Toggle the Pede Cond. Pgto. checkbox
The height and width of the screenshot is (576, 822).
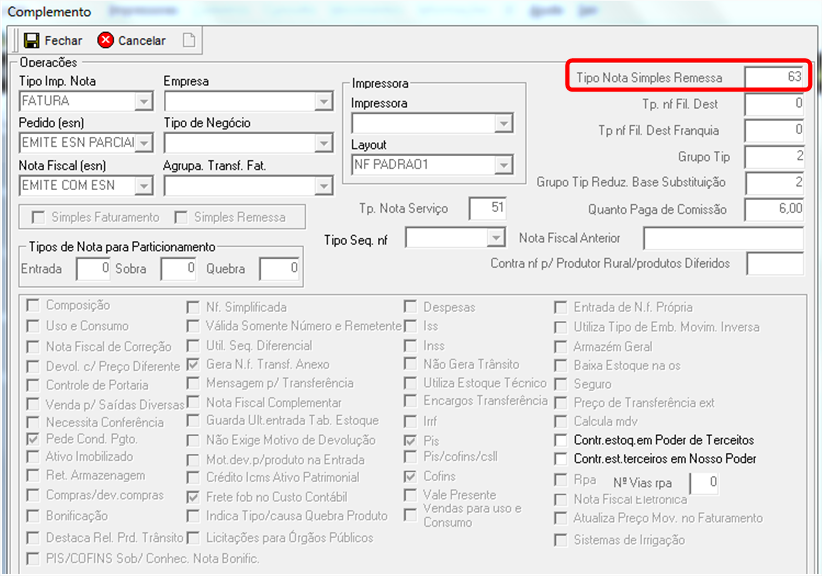click(x=33, y=439)
